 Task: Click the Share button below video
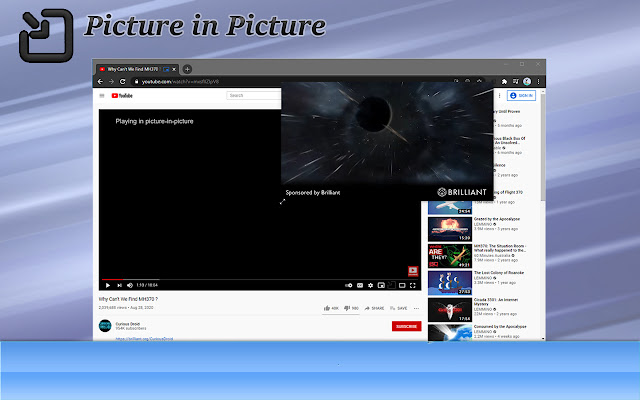pyautogui.click(x=373, y=308)
